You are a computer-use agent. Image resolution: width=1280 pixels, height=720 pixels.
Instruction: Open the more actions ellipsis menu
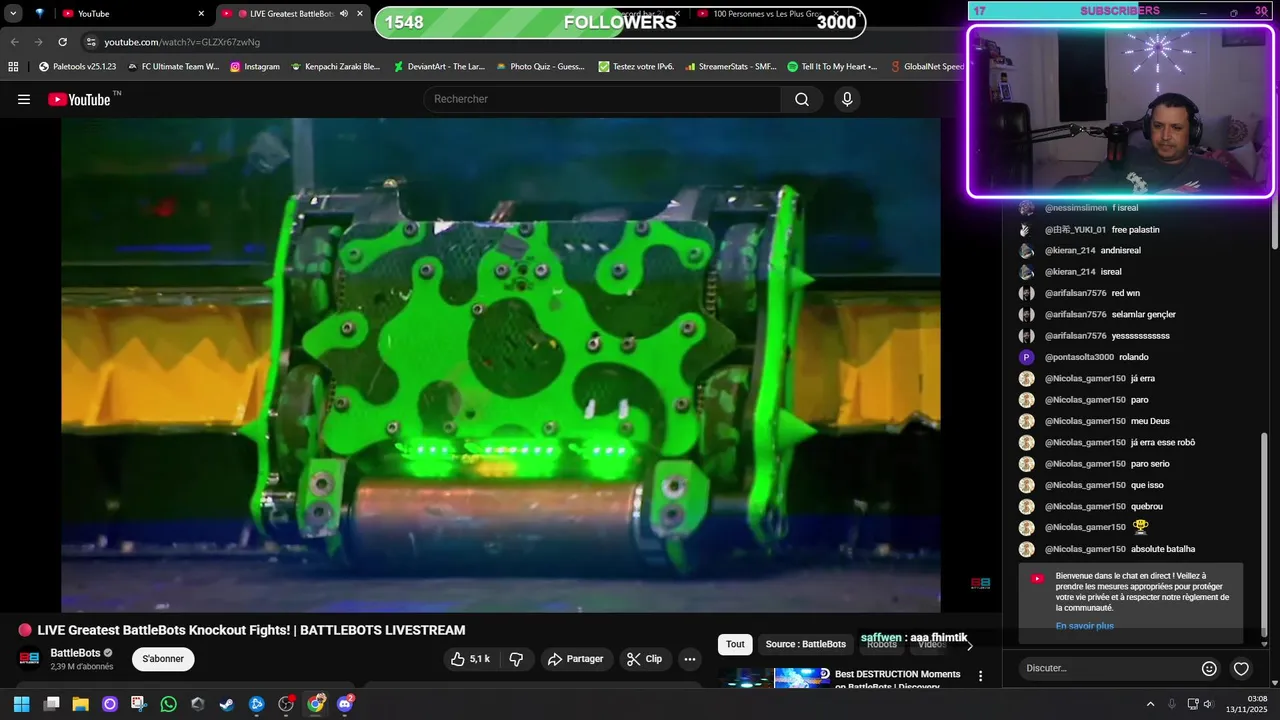689,659
